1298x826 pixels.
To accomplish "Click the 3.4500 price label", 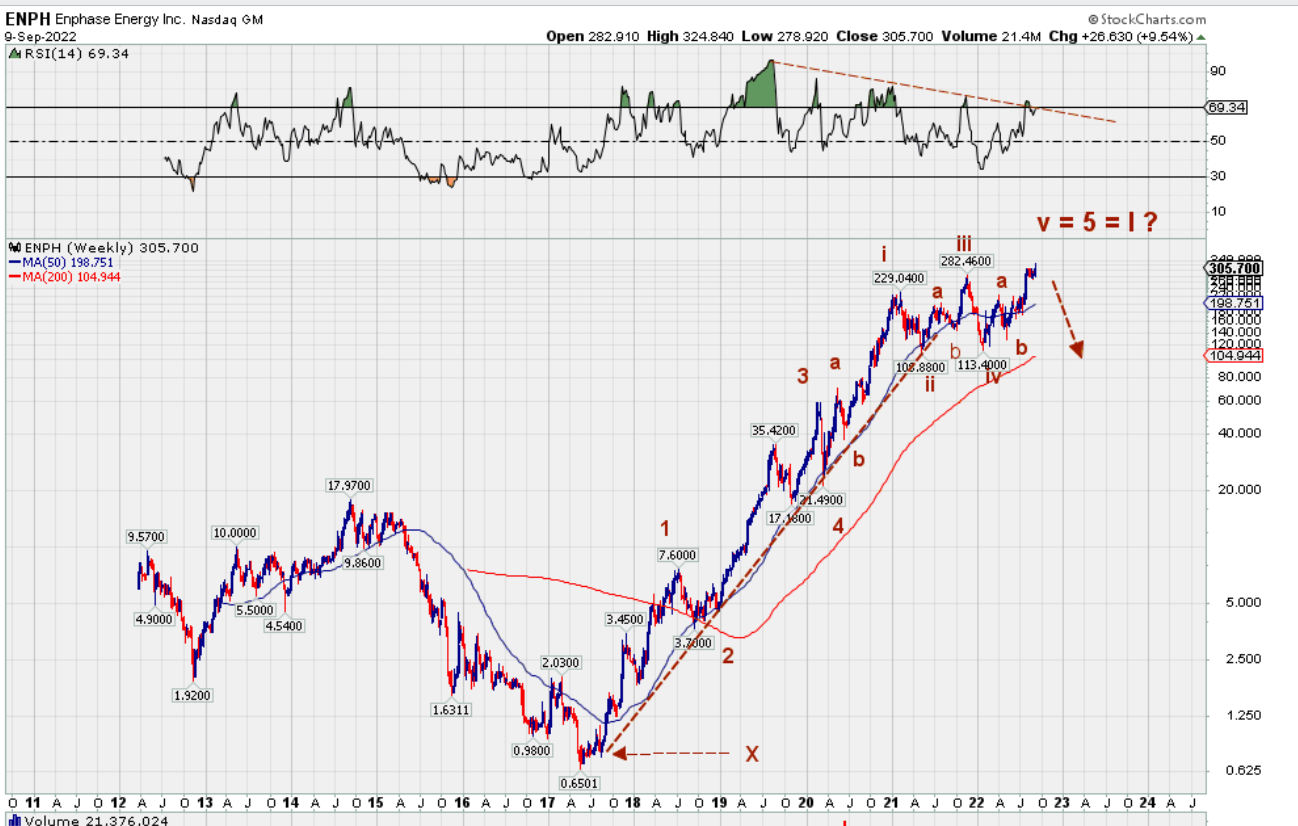I will [x=625, y=620].
